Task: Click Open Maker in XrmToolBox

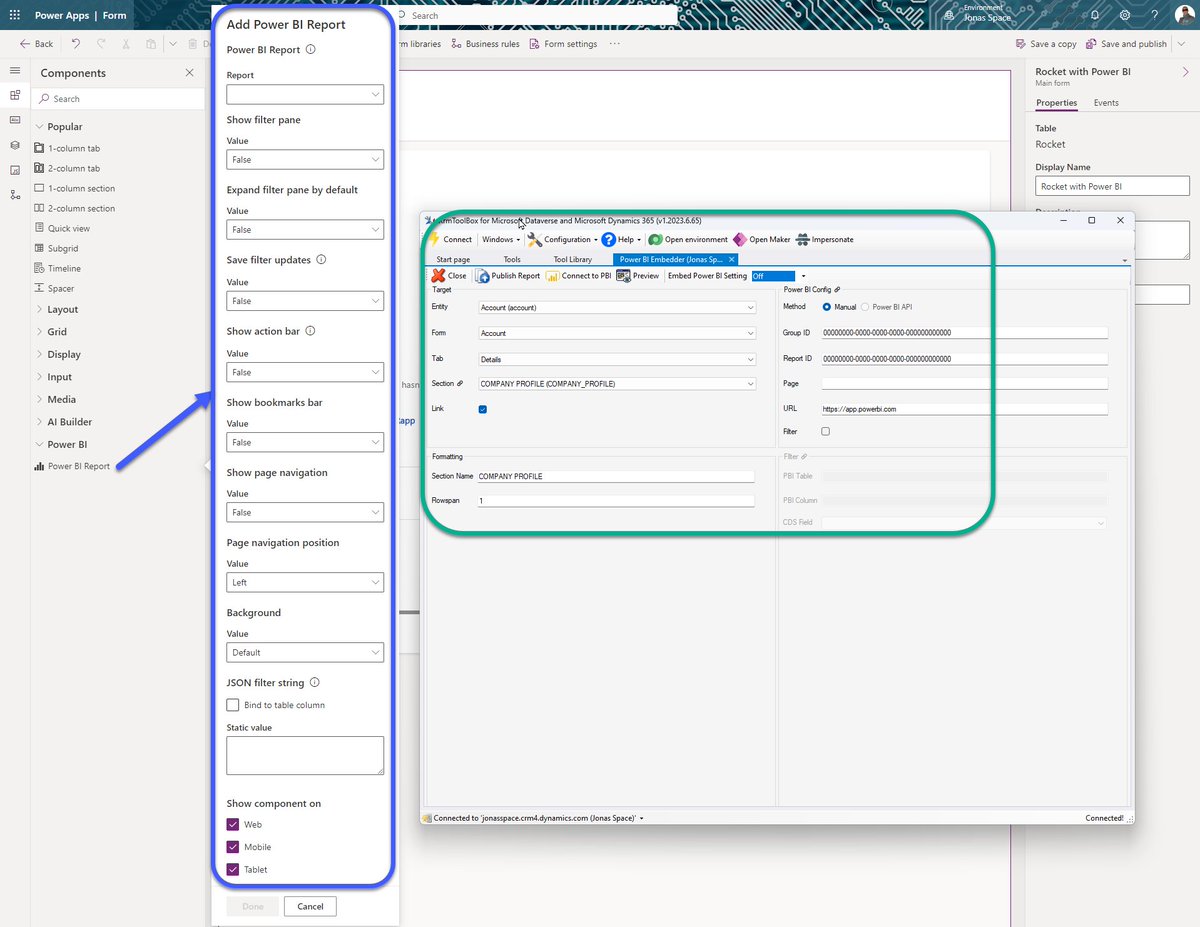Action: point(762,239)
